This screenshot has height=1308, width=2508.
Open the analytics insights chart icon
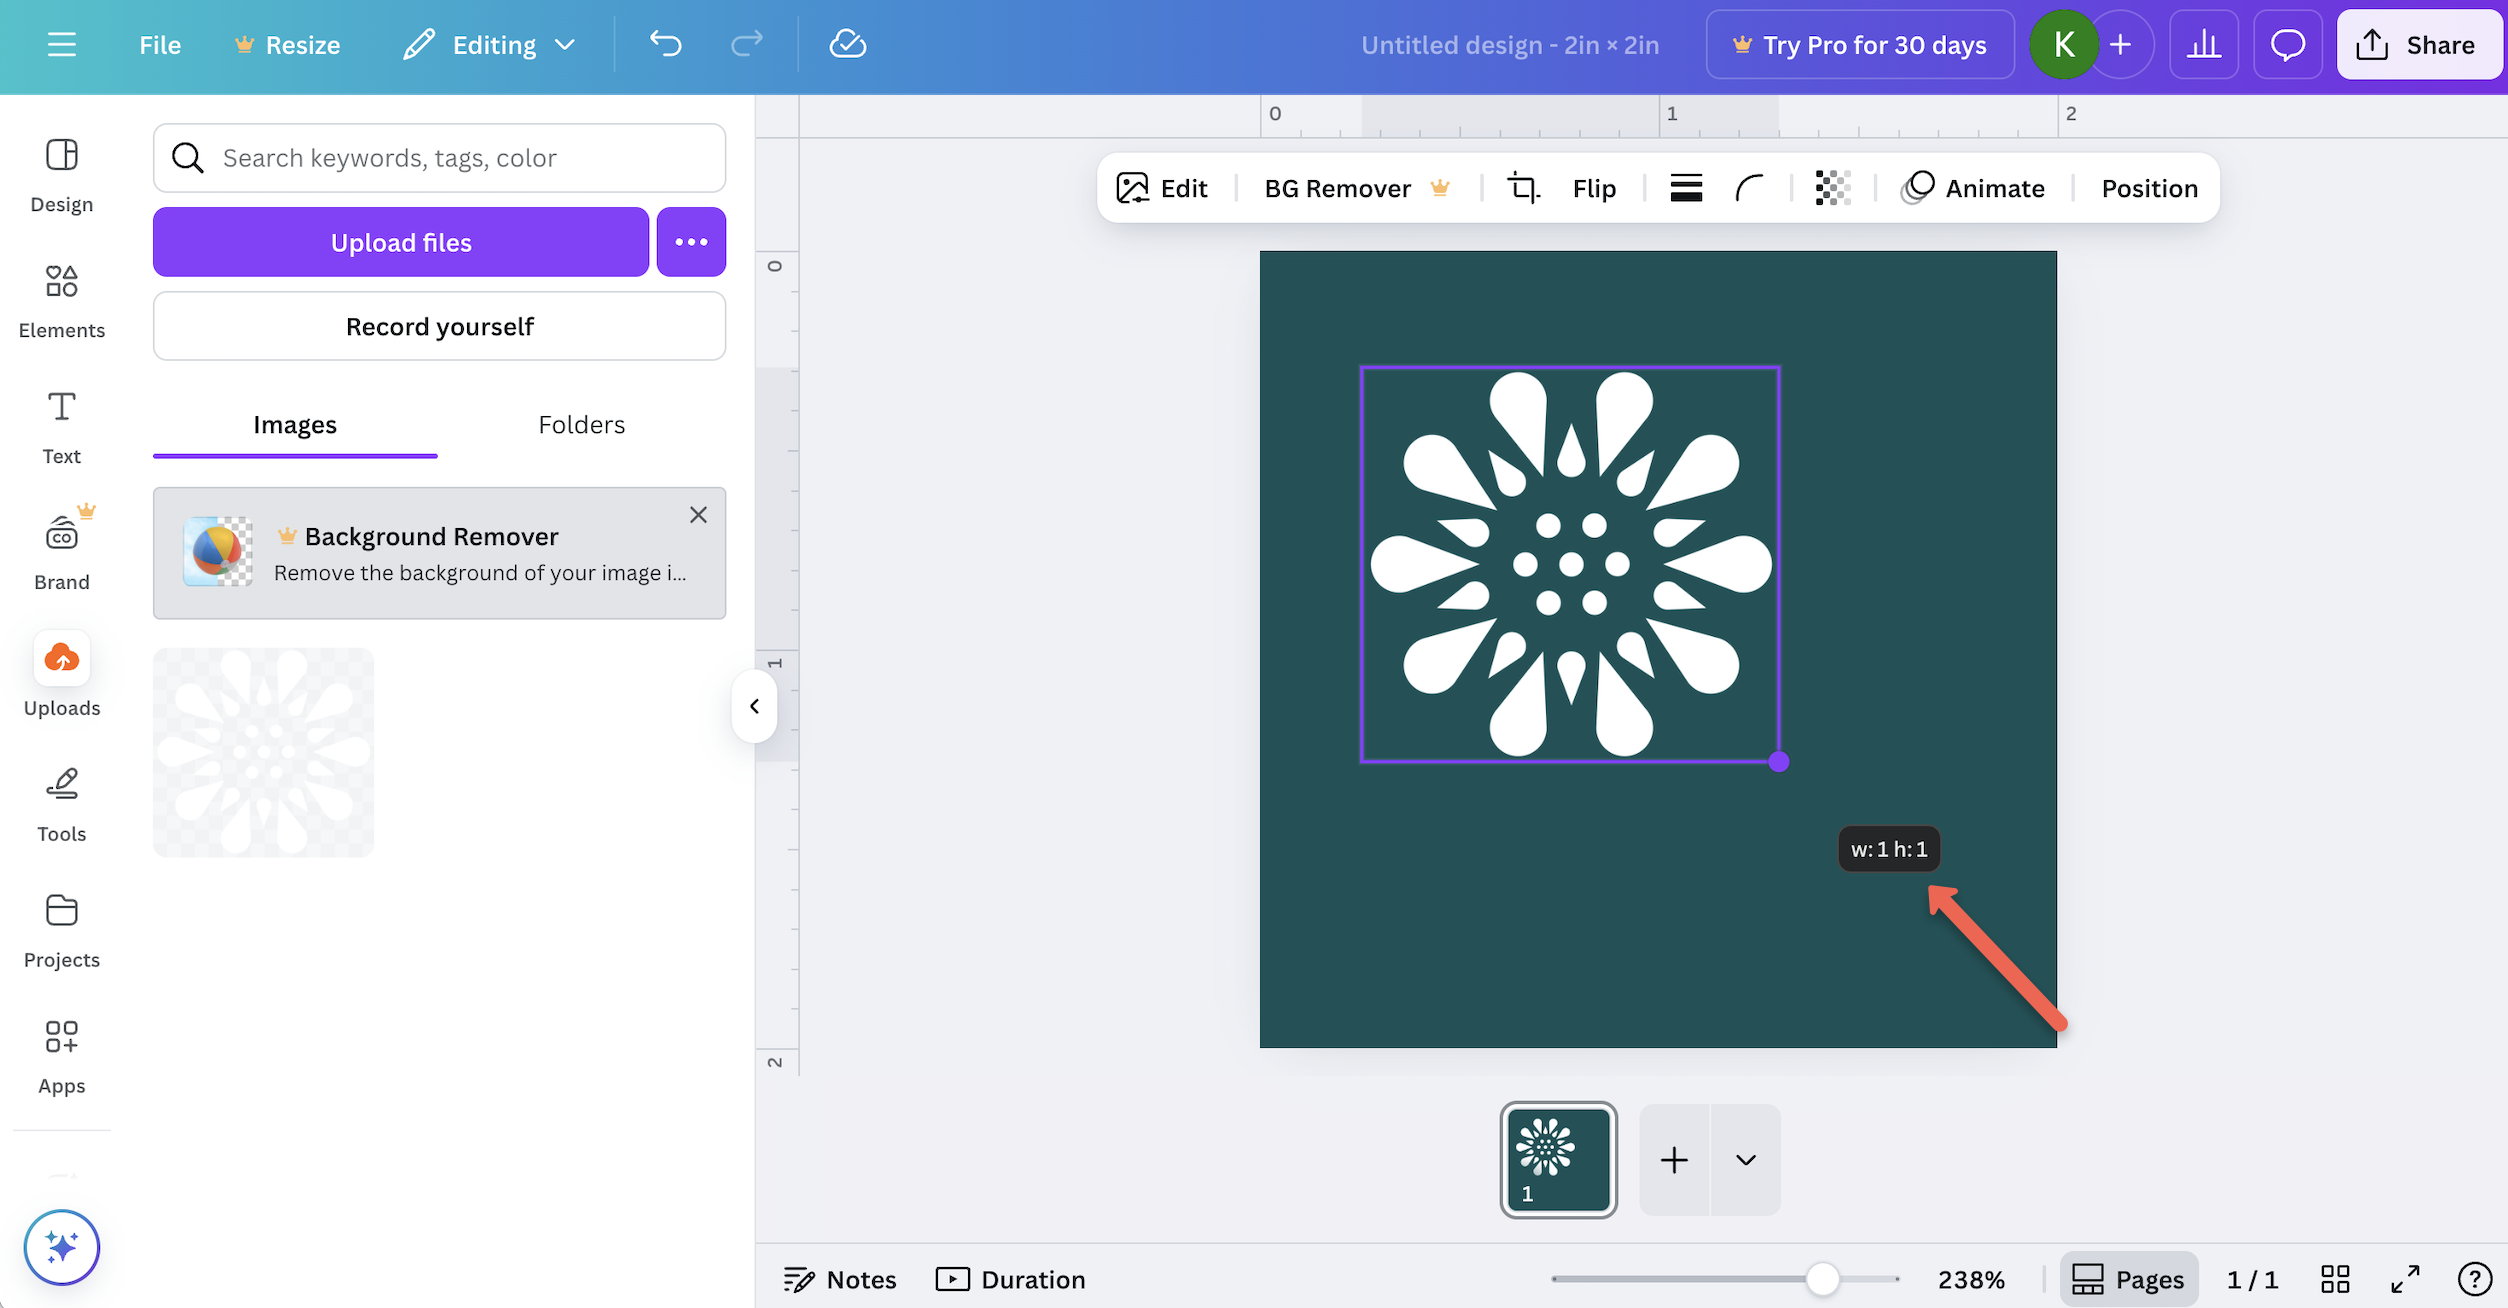[2204, 45]
